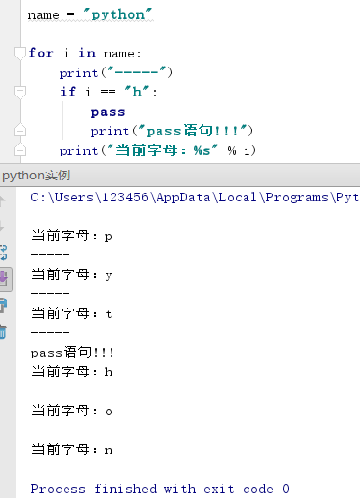Select the python实例 run tab
The width and height of the screenshot is (361, 499).
[x=36, y=175]
